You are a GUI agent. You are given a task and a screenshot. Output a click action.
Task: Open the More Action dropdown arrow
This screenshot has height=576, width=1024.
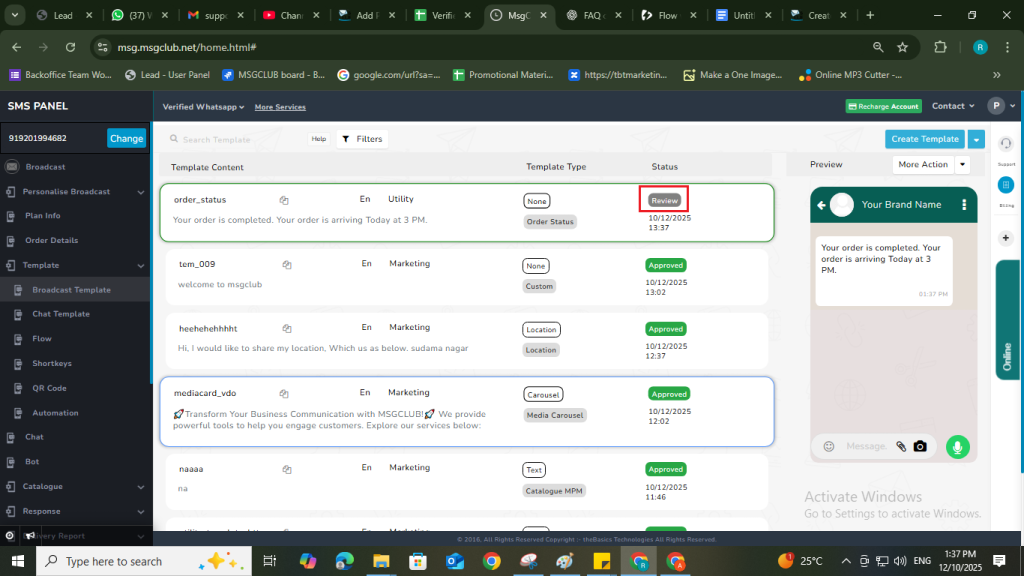tap(962, 164)
